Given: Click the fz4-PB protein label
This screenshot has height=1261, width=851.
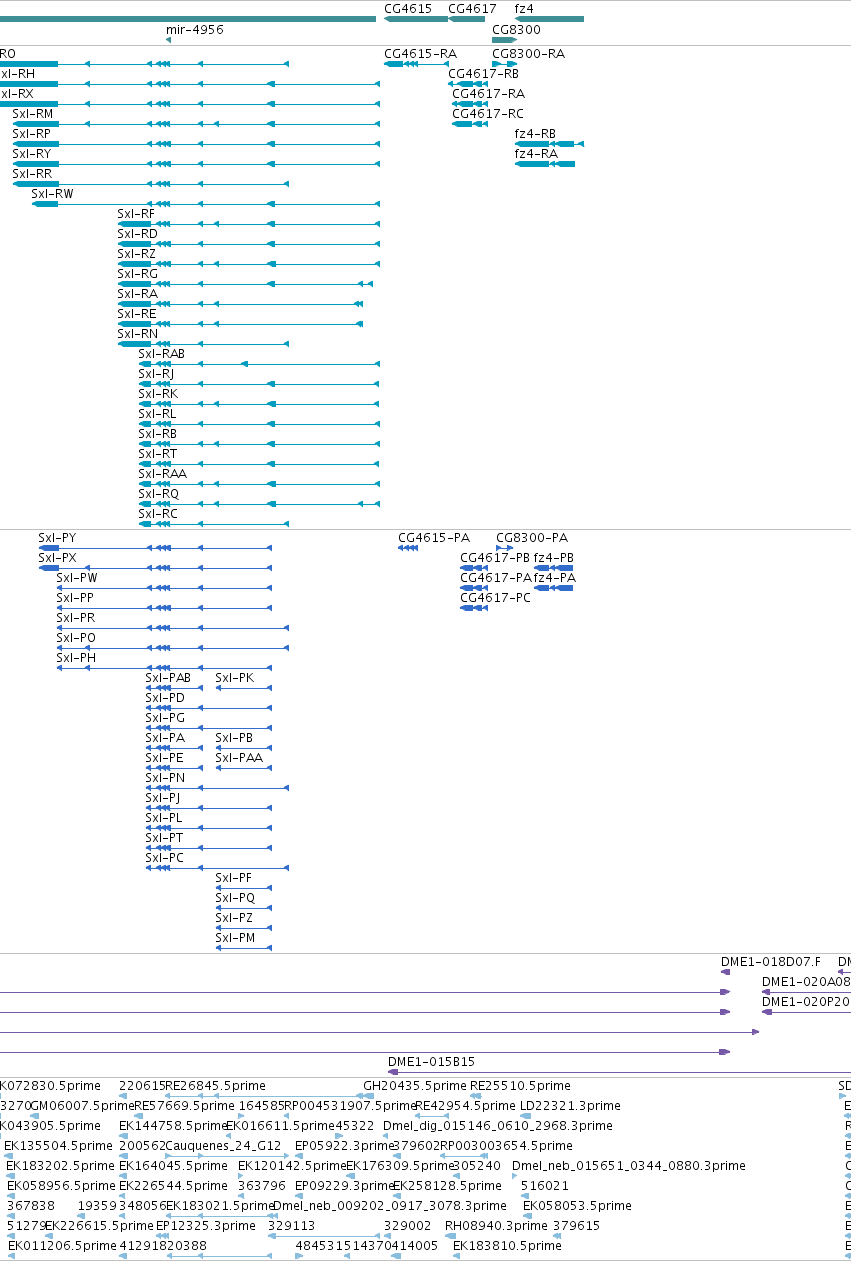Looking at the screenshot, I should tap(554, 558).
